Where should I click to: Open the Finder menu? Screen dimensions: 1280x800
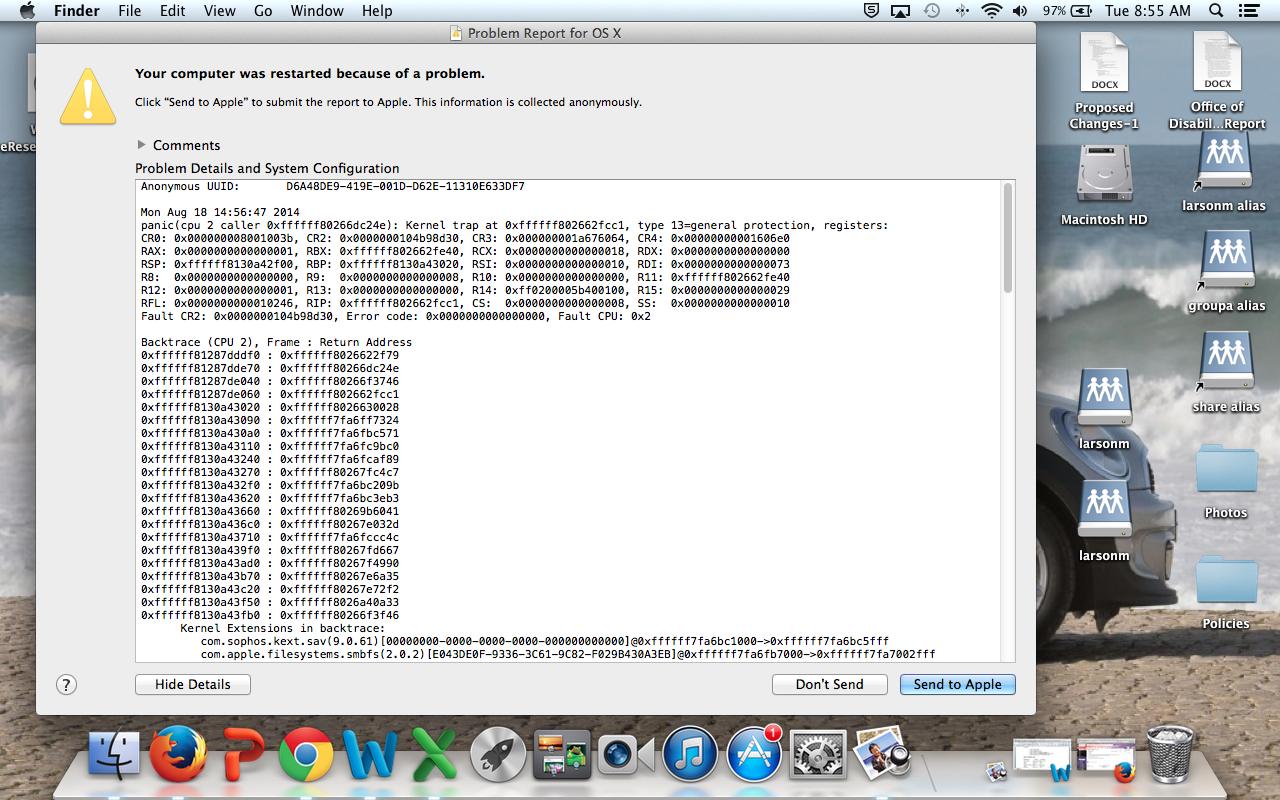pyautogui.click(x=76, y=11)
